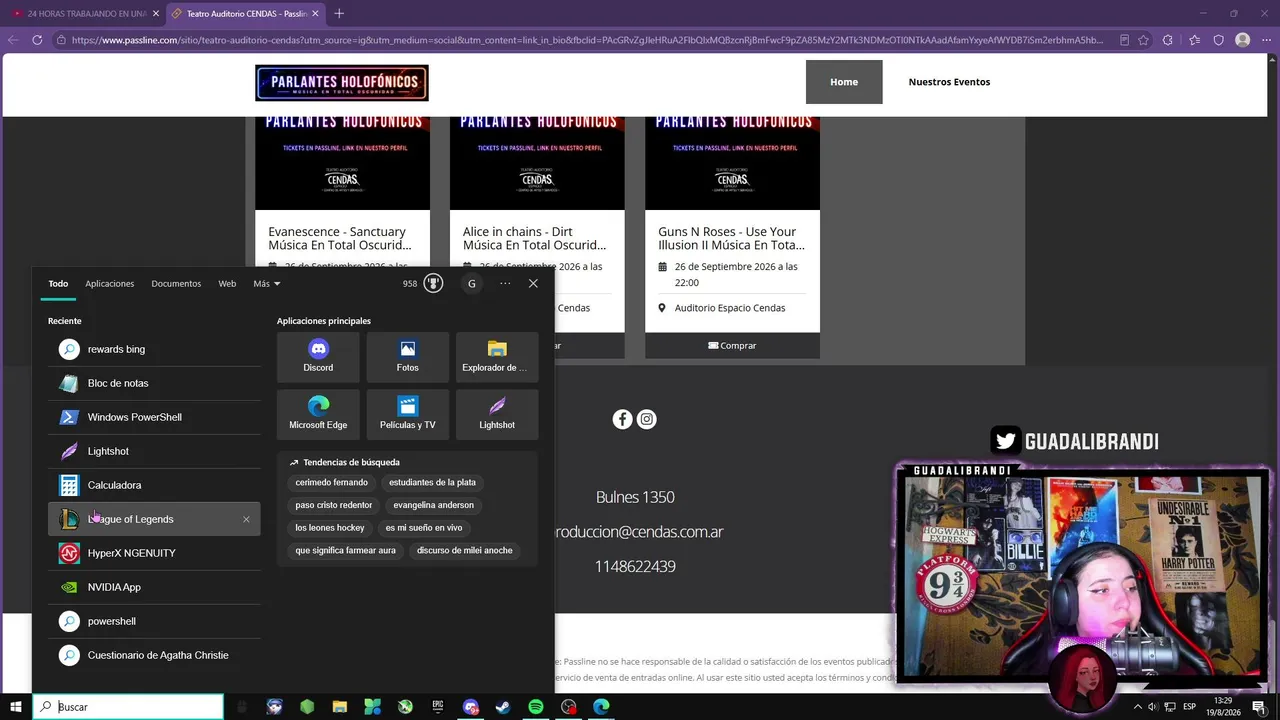Refresh the browser page

pos(37,40)
